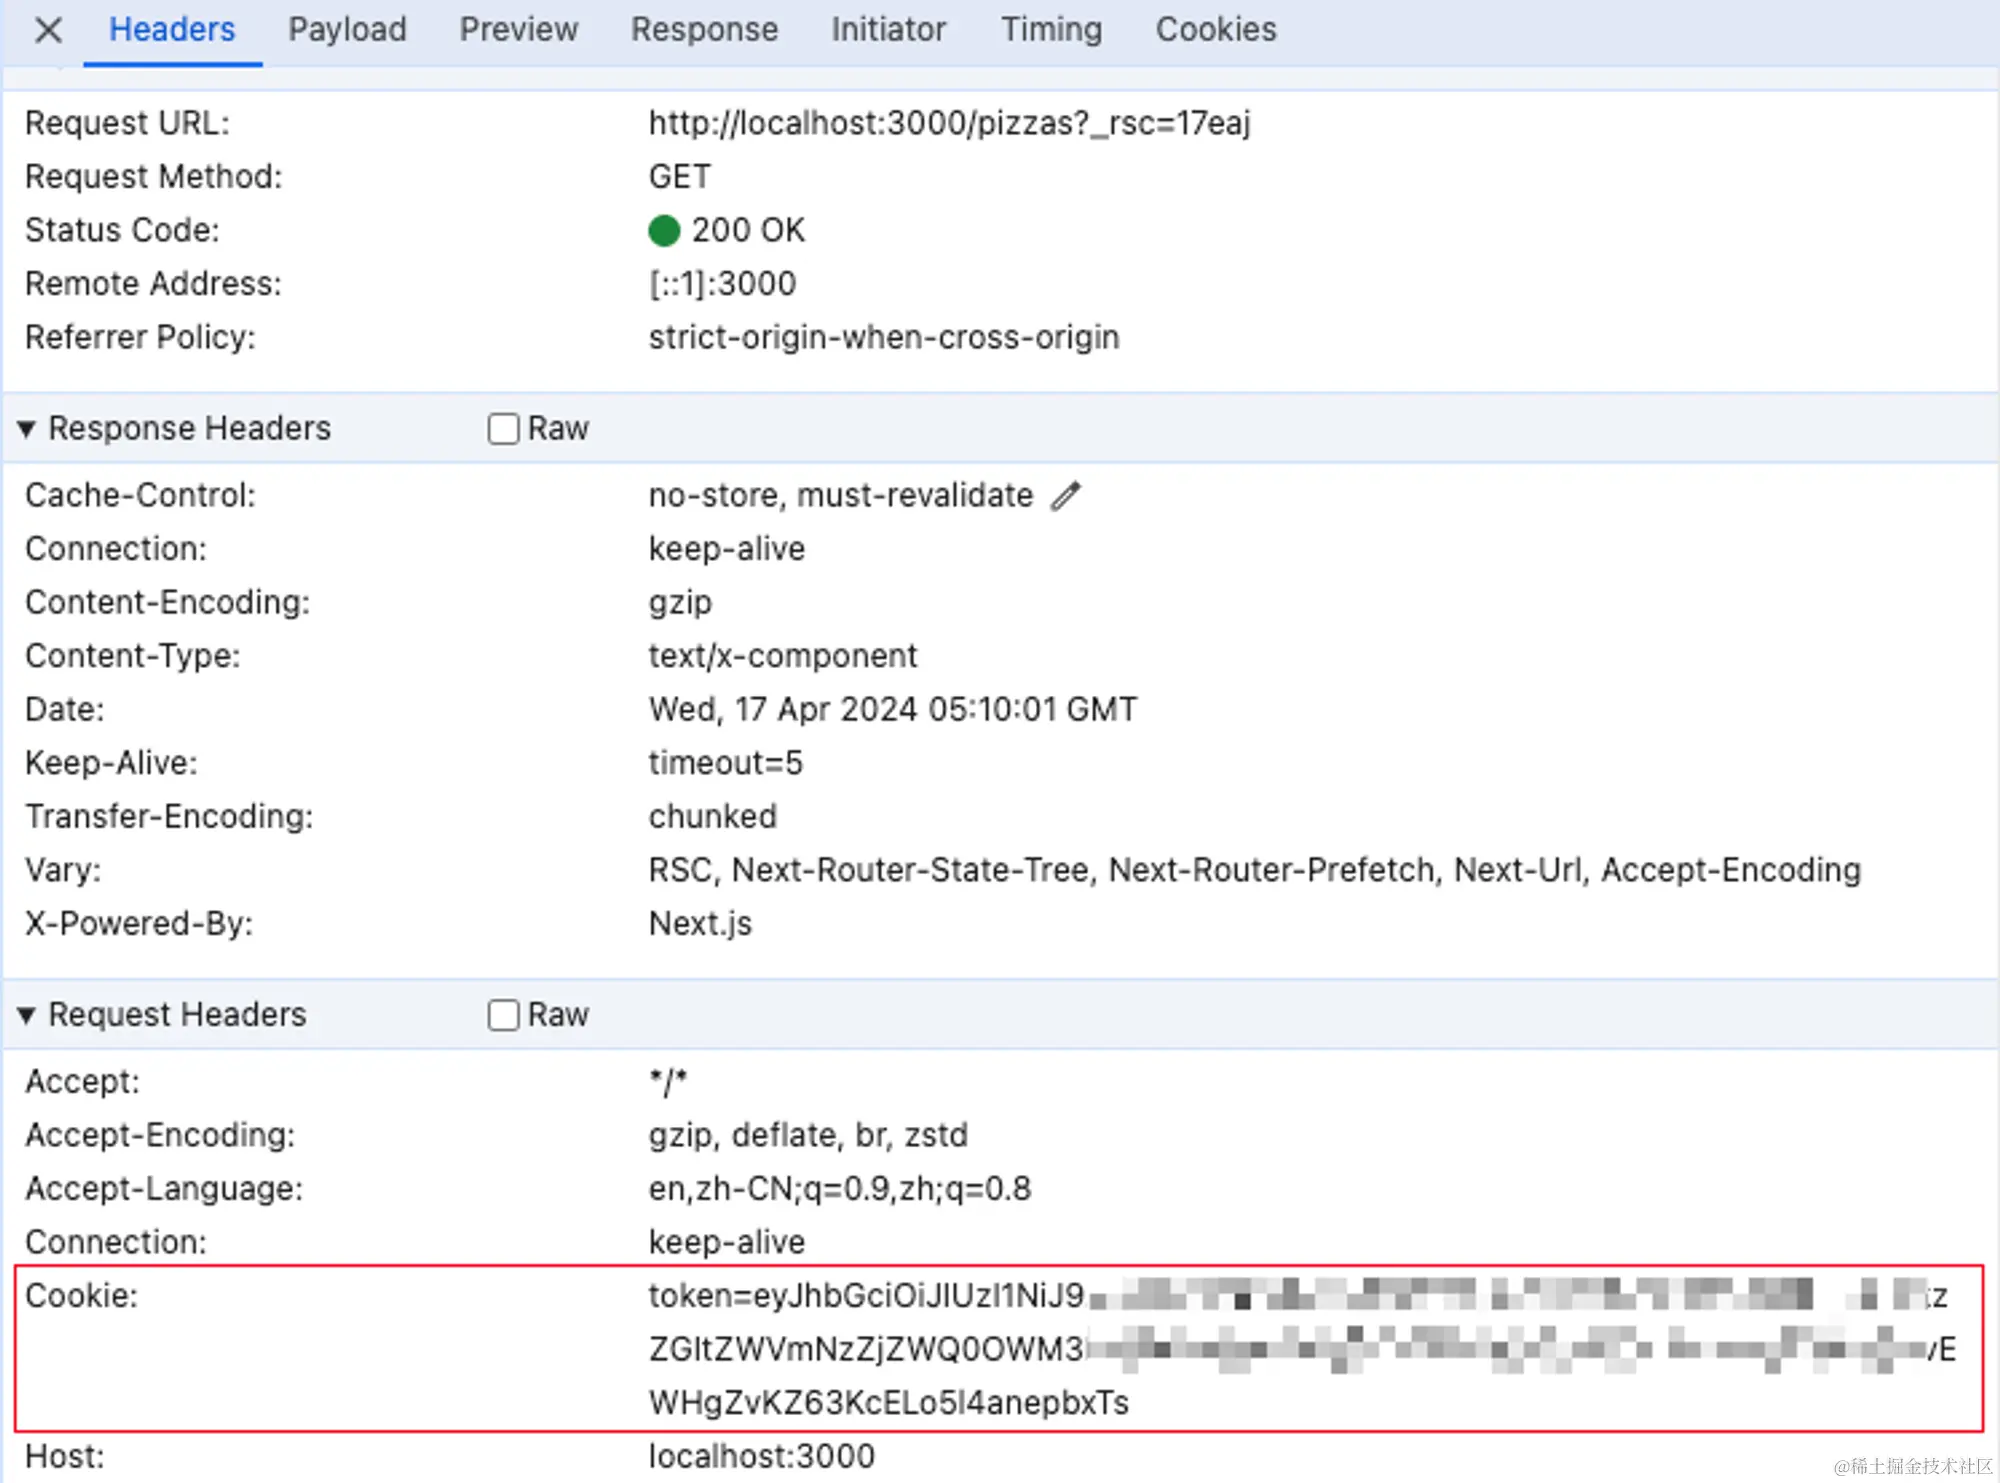The image size is (2000, 1483).
Task: Click the Vary header value
Action: click(x=1254, y=870)
